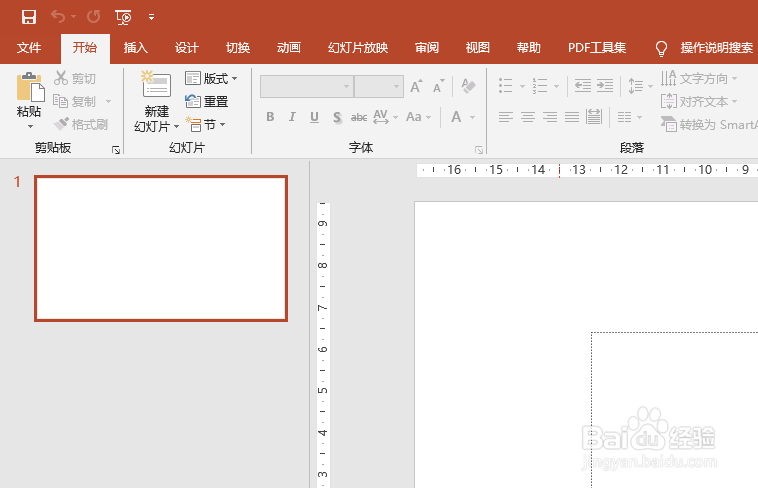758x488 pixels.
Task: Click the bullets list icon
Action: tap(506, 86)
